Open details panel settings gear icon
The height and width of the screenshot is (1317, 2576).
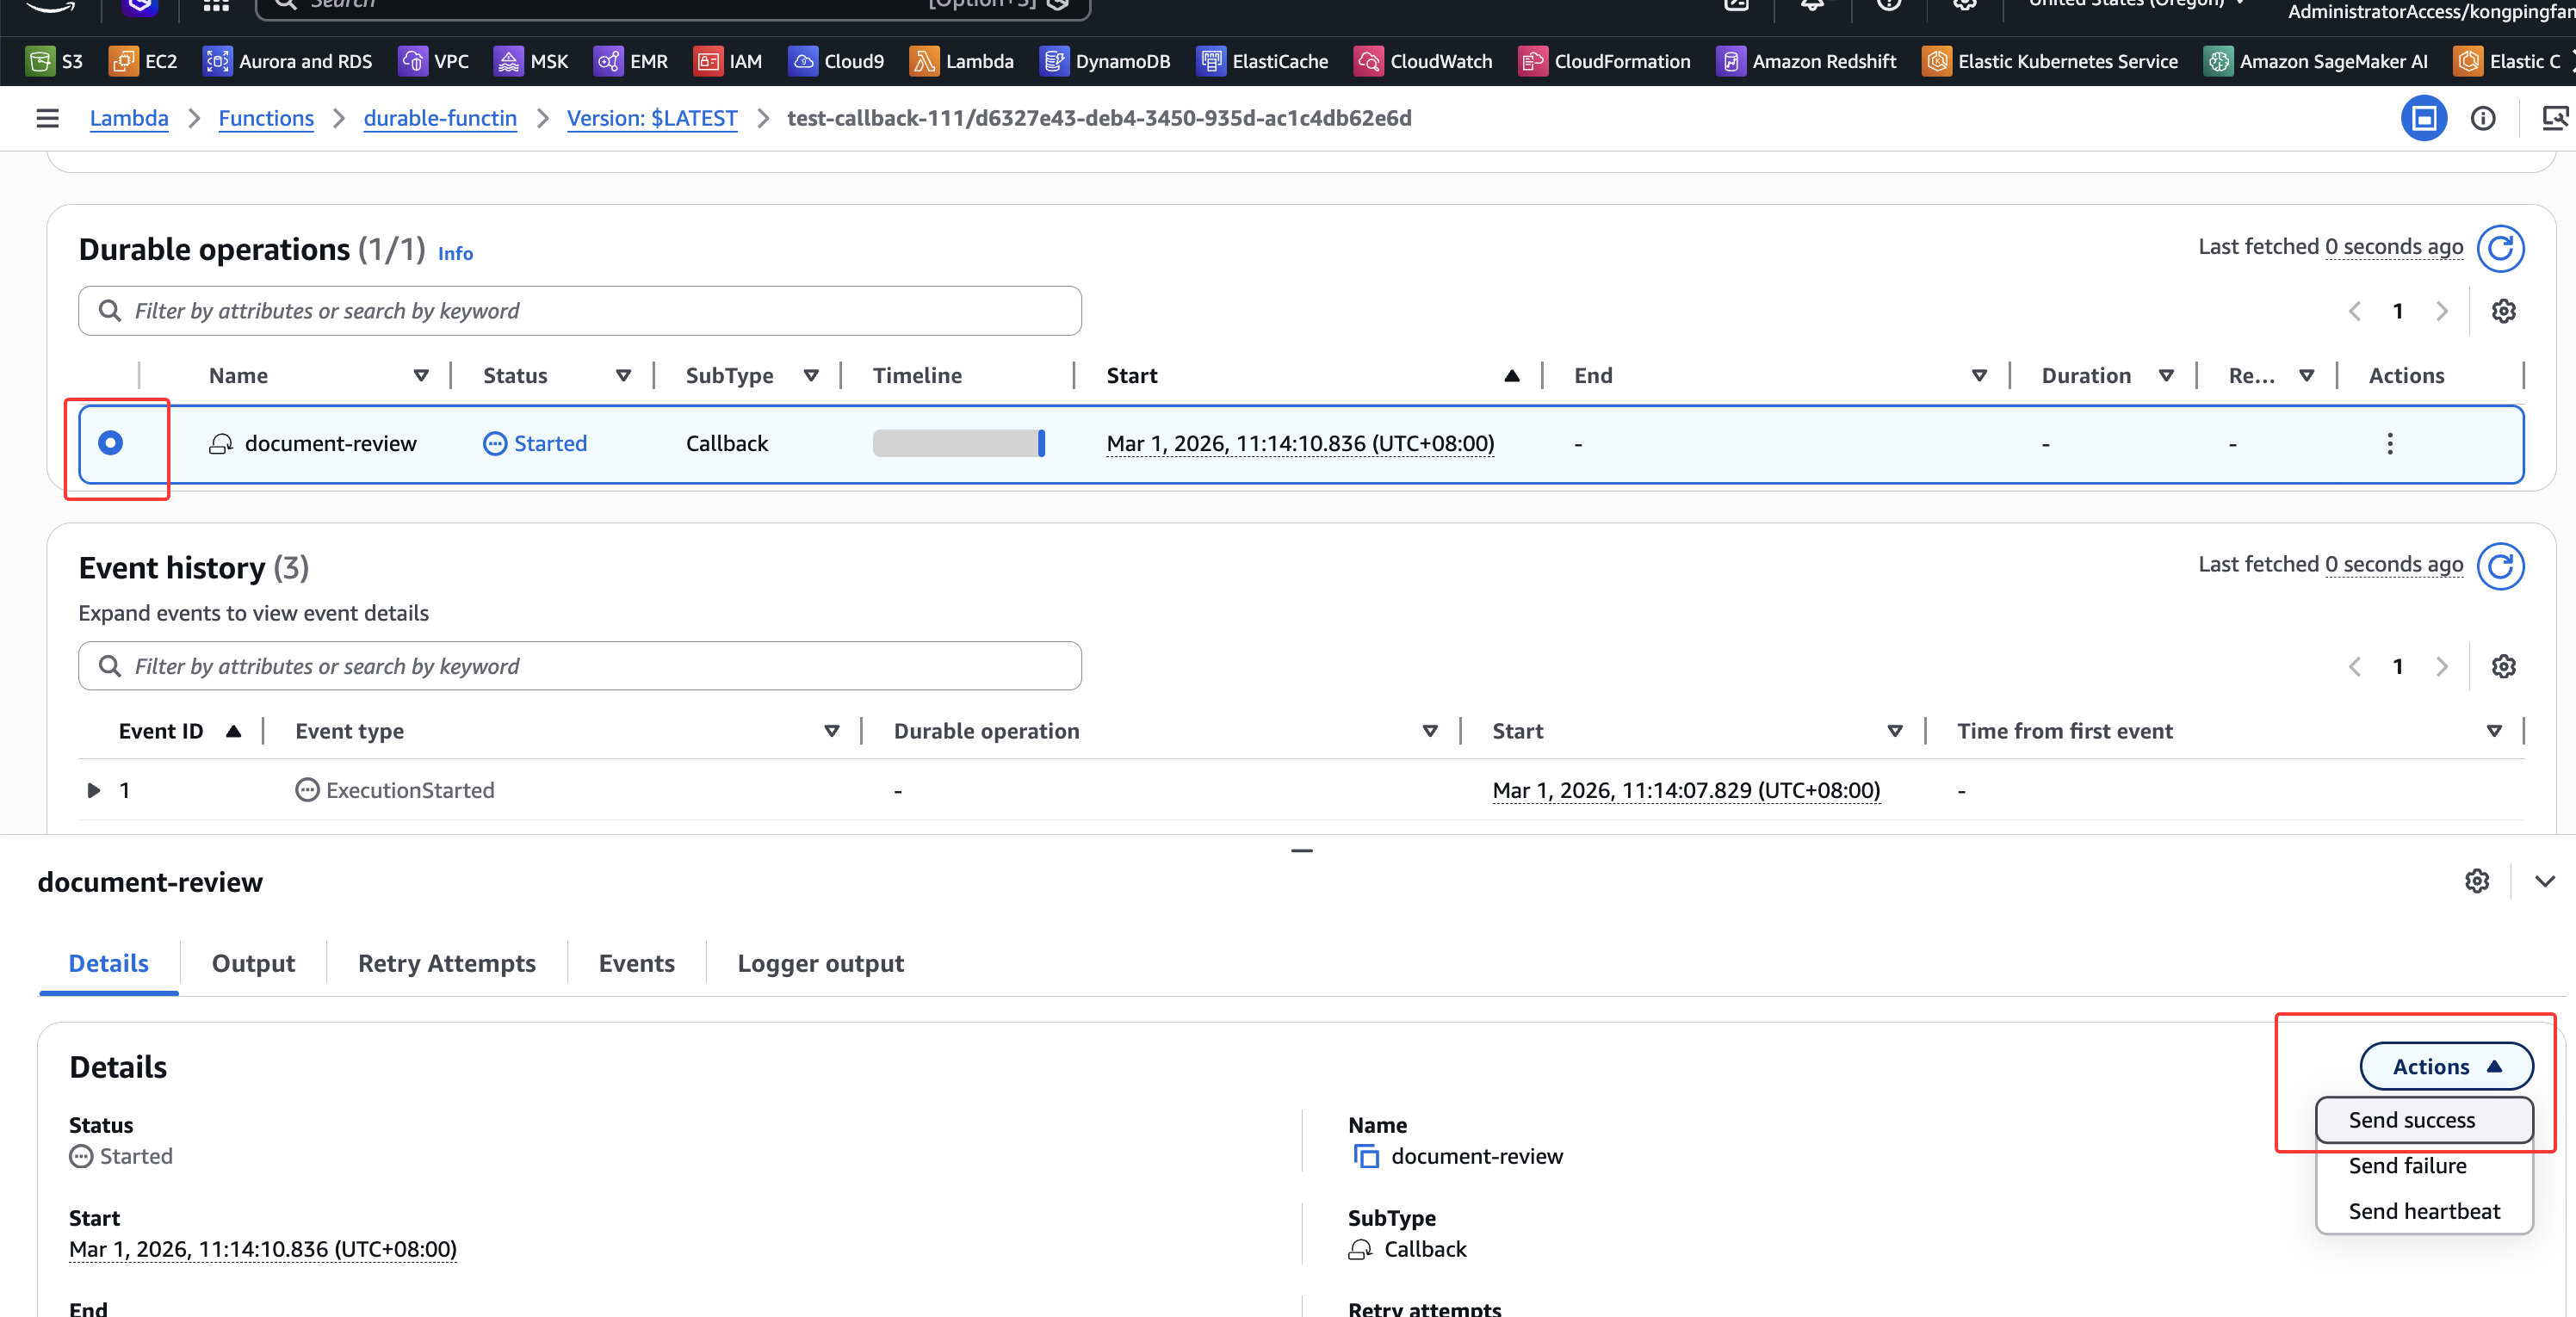[2476, 881]
